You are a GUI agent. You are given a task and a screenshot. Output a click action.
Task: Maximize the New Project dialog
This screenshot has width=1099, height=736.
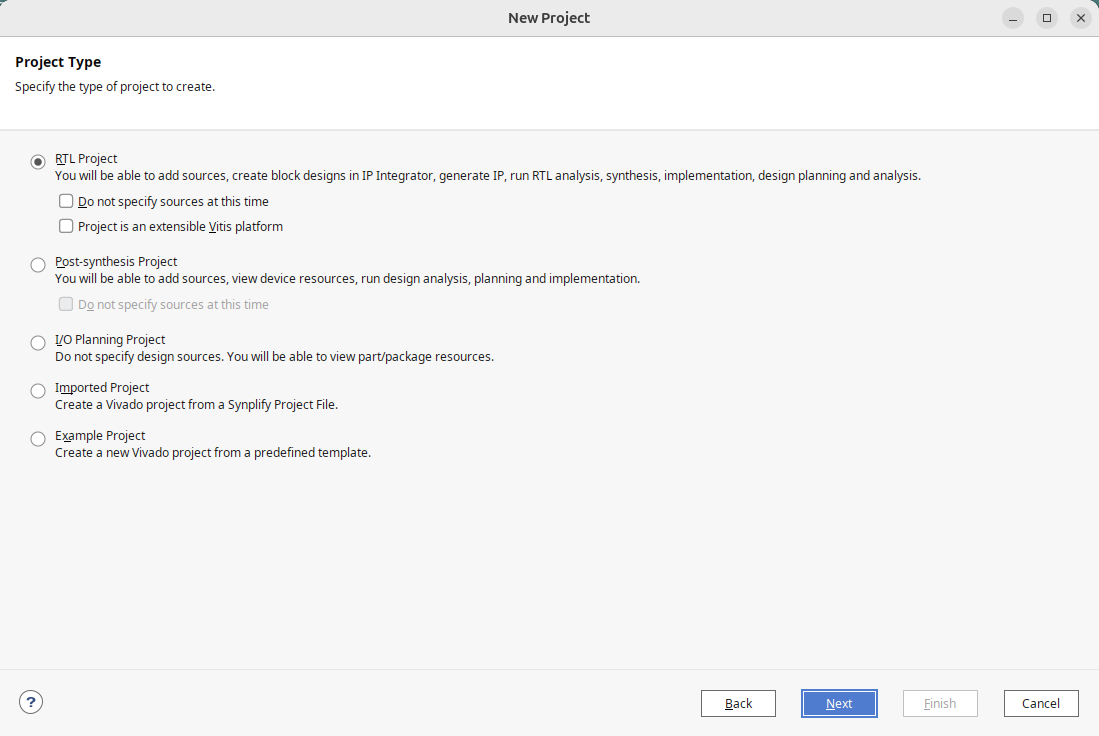point(1047,18)
